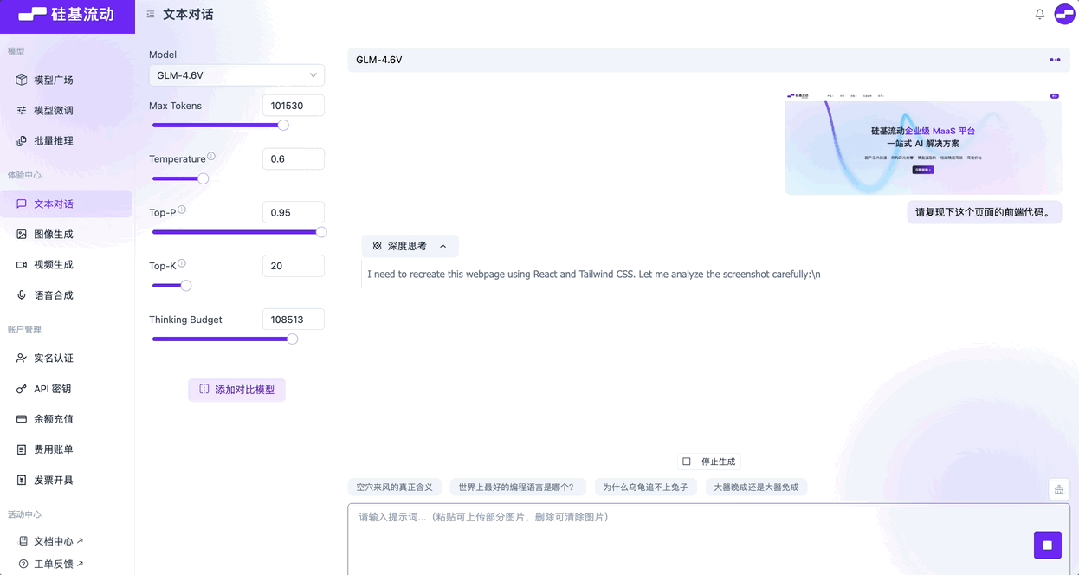Viewport: 1079px width, 575px height.
Task: Open the Model dropdown GLM-4.6V
Action: pos(237,75)
